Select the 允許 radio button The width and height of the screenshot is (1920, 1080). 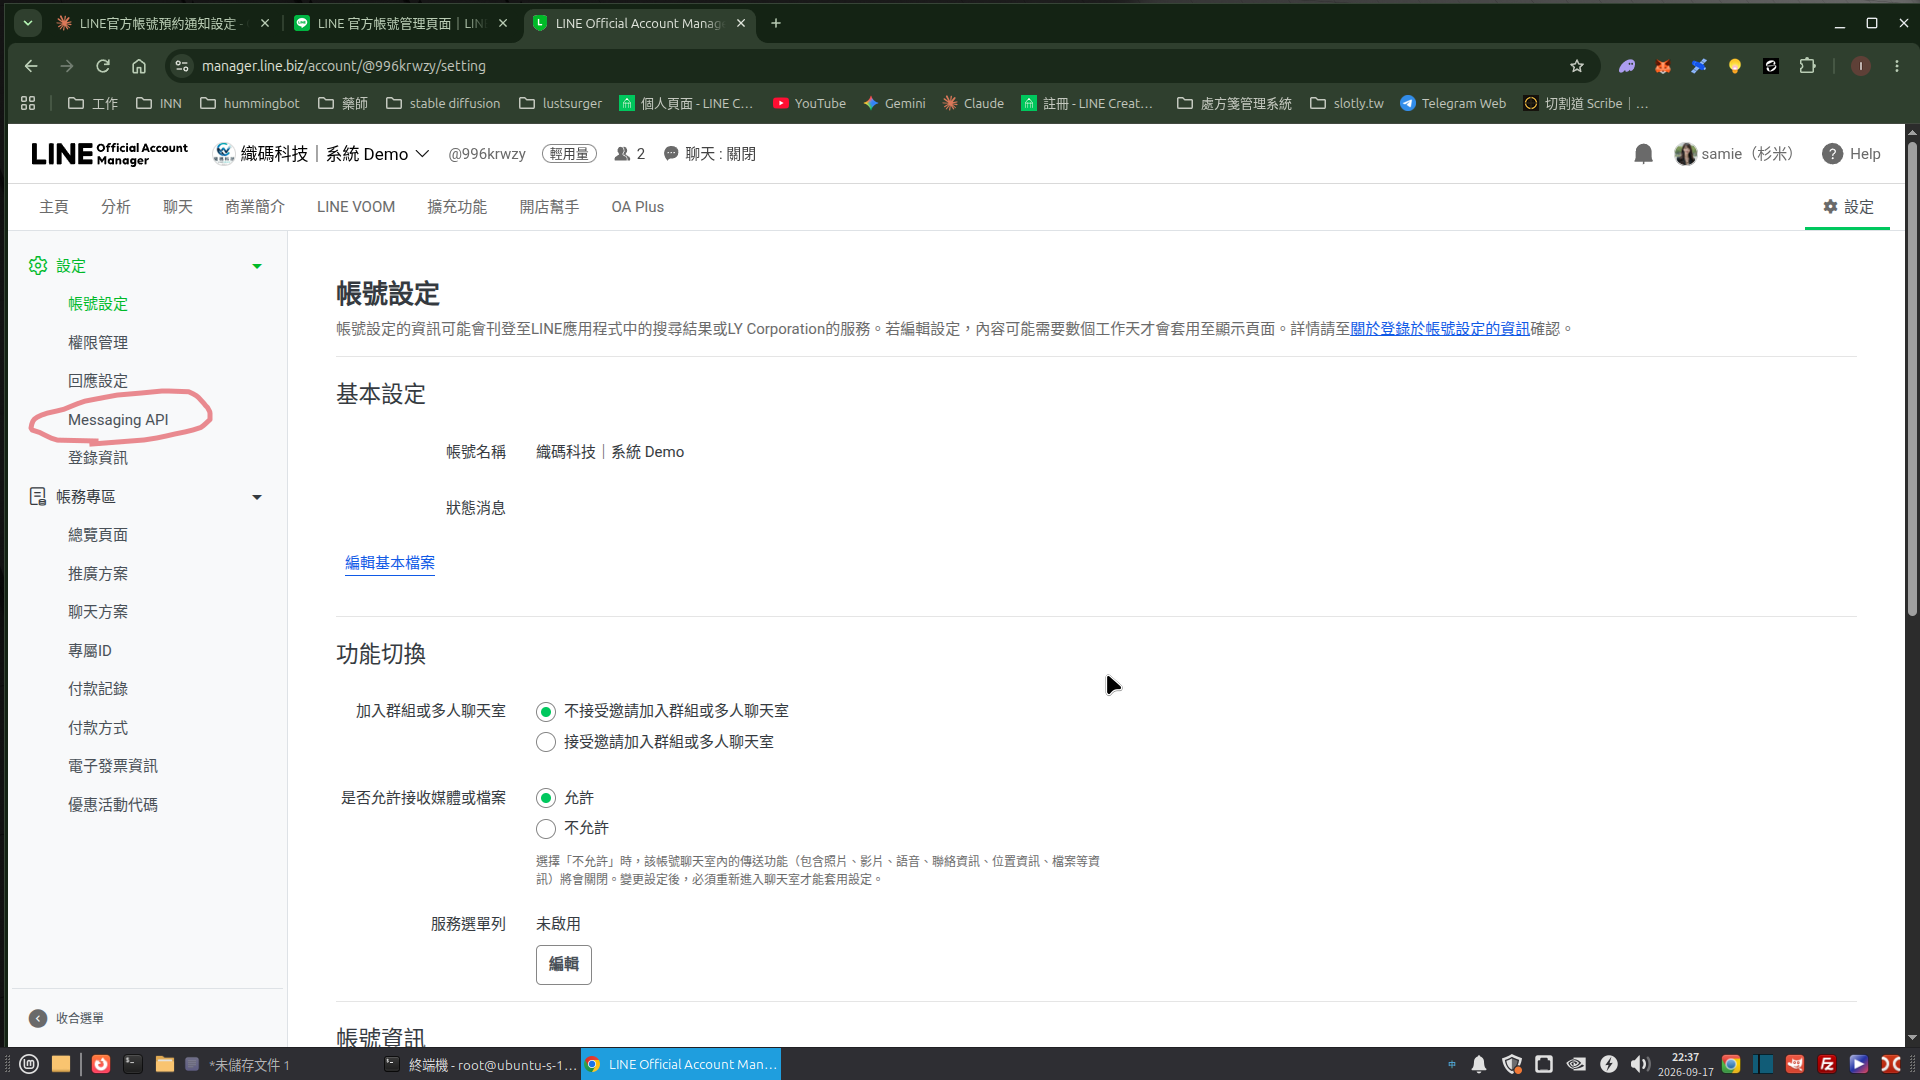tap(546, 798)
